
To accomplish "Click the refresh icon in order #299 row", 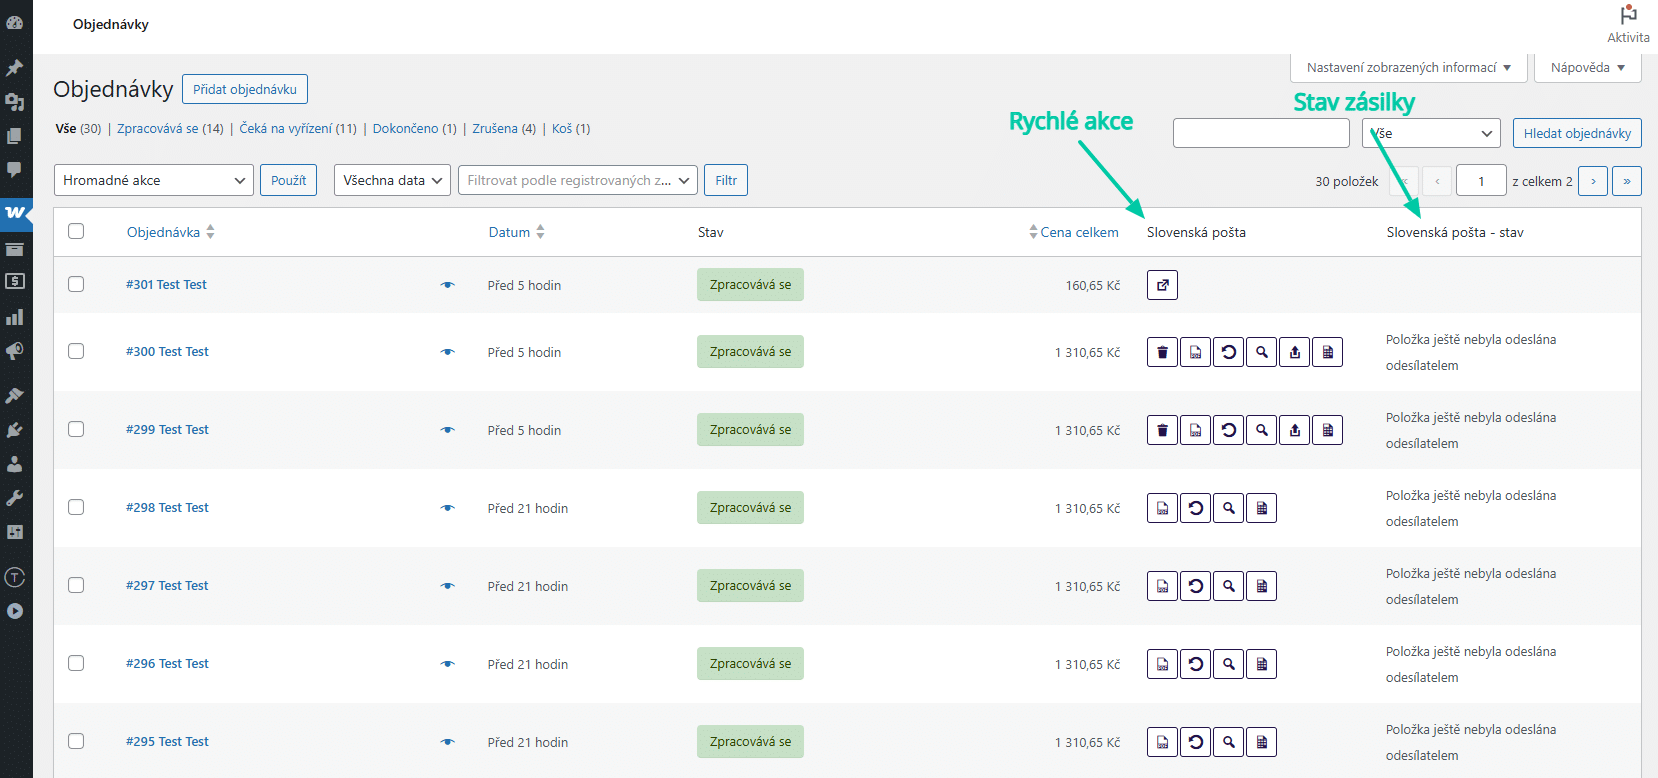I will (1228, 430).
